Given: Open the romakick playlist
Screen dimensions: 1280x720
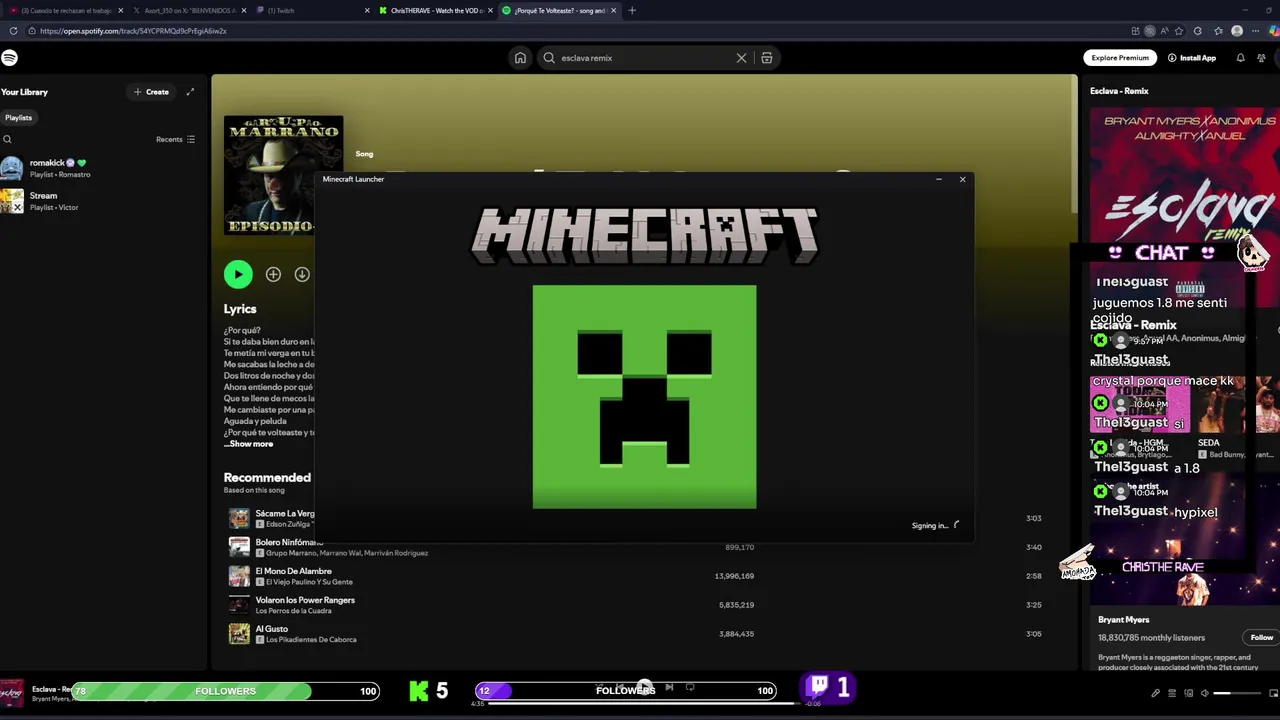Looking at the screenshot, I should (100, 168).
